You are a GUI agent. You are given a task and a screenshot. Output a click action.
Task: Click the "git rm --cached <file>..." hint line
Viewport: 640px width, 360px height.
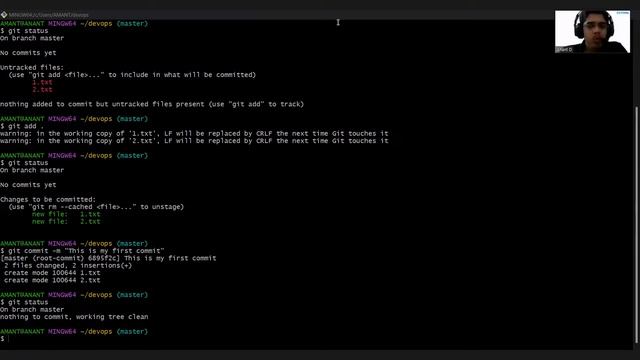click(96, 207)
